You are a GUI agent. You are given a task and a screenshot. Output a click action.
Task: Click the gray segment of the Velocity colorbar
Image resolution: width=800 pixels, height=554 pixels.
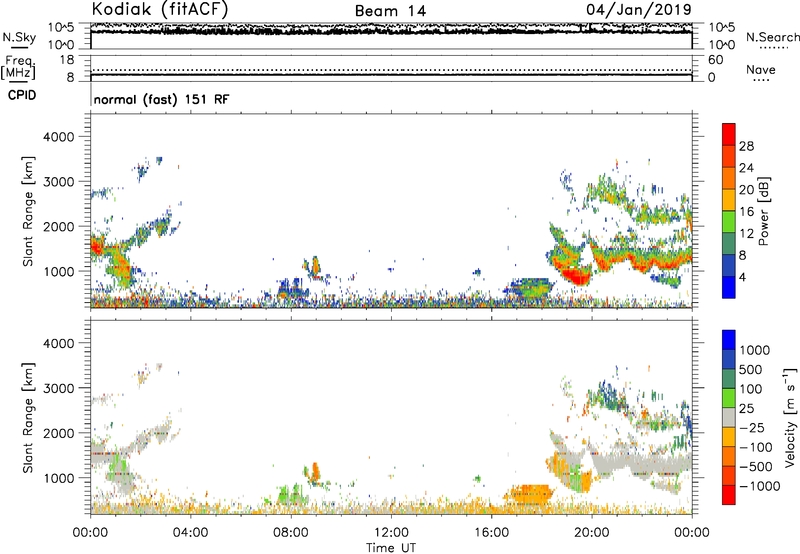(x=729, y=418)
